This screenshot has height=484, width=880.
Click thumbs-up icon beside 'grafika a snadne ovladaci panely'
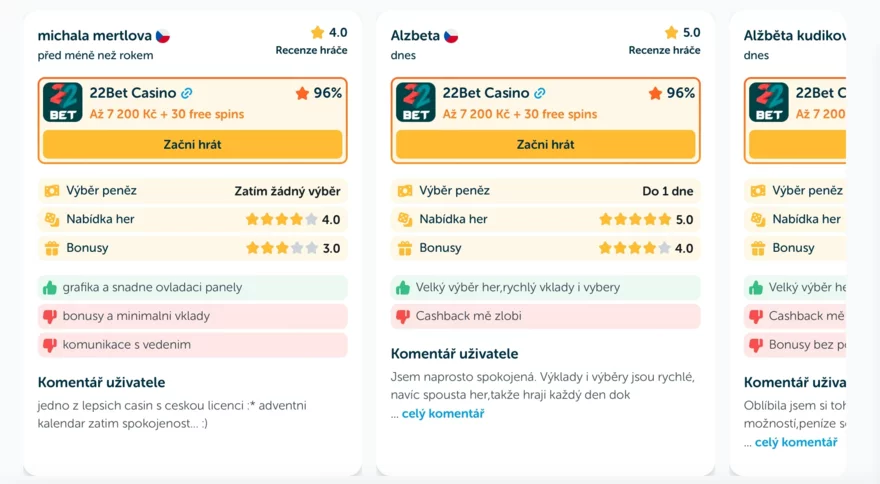pyautogui.click(x=50, y=288)
